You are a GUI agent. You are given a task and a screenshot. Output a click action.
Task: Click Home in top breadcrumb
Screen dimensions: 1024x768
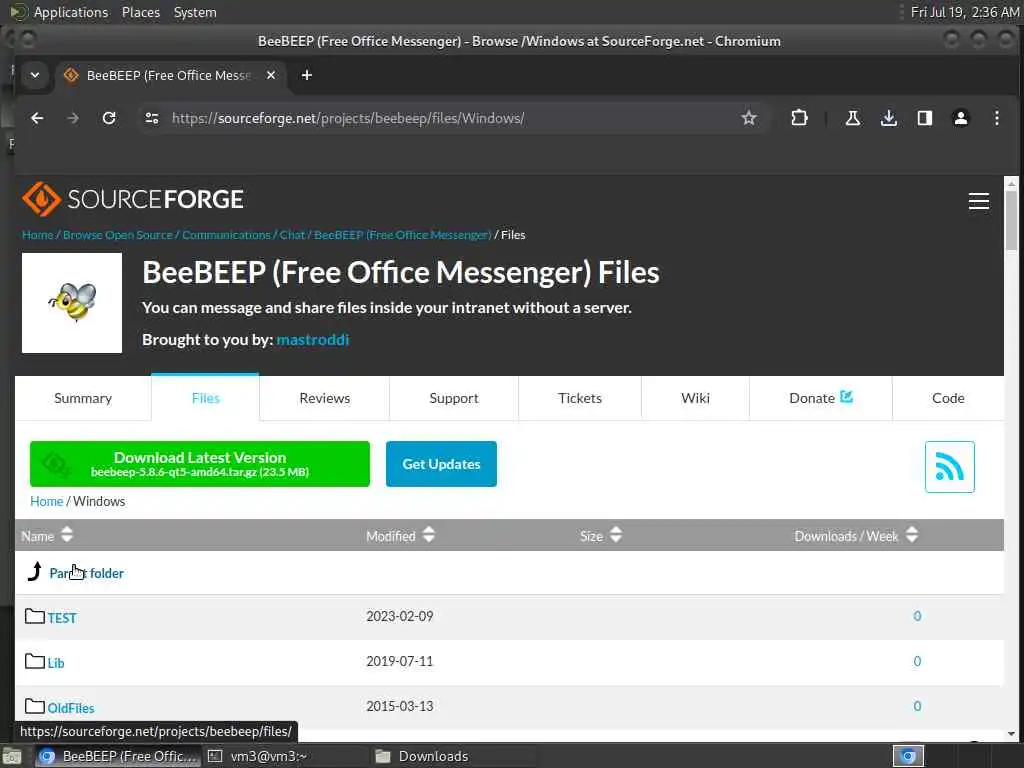[x=38, y=235]
